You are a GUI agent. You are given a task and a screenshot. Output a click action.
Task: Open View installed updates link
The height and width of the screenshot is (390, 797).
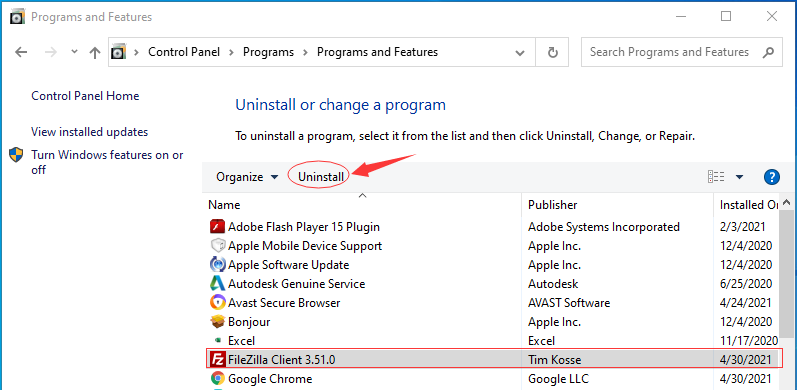[x=89, y=132]
